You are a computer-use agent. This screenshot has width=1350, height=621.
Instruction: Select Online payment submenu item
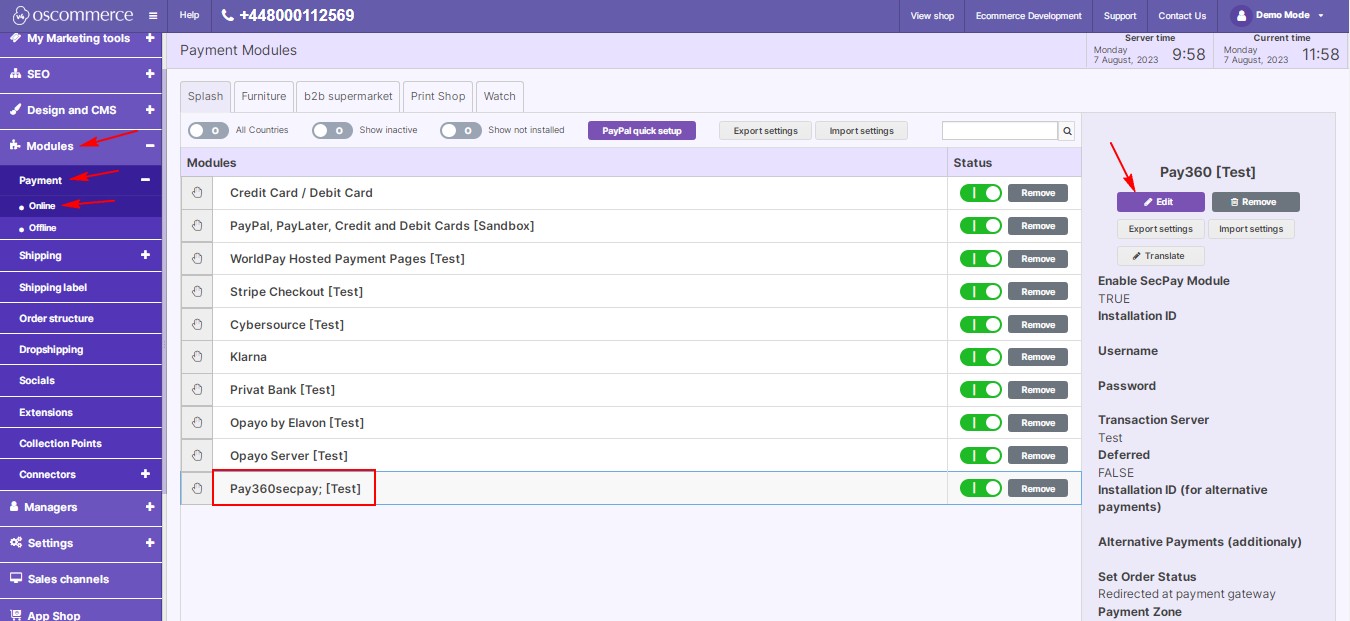pos(42,206)
